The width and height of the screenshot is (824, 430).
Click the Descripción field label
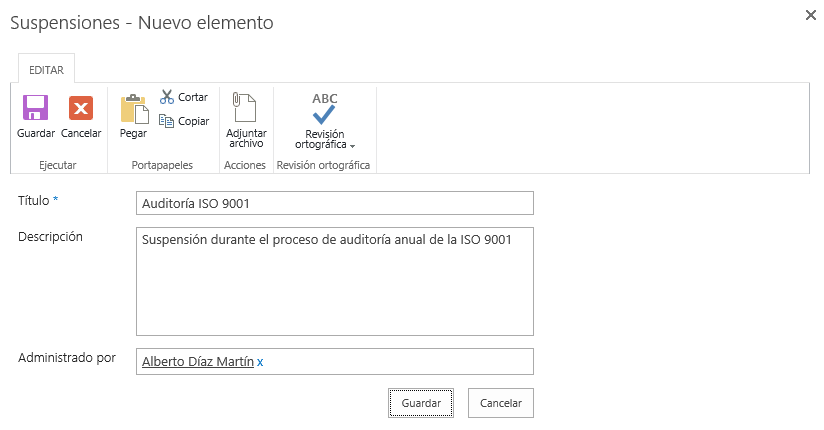50,237
